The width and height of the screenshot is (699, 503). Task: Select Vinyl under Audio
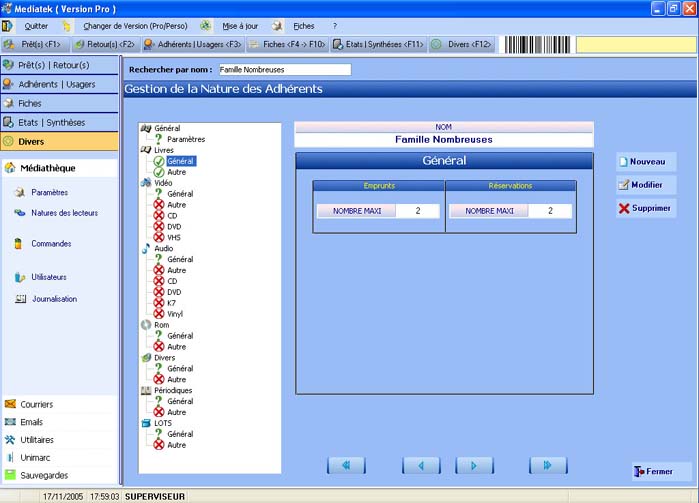tap(175, 314)
